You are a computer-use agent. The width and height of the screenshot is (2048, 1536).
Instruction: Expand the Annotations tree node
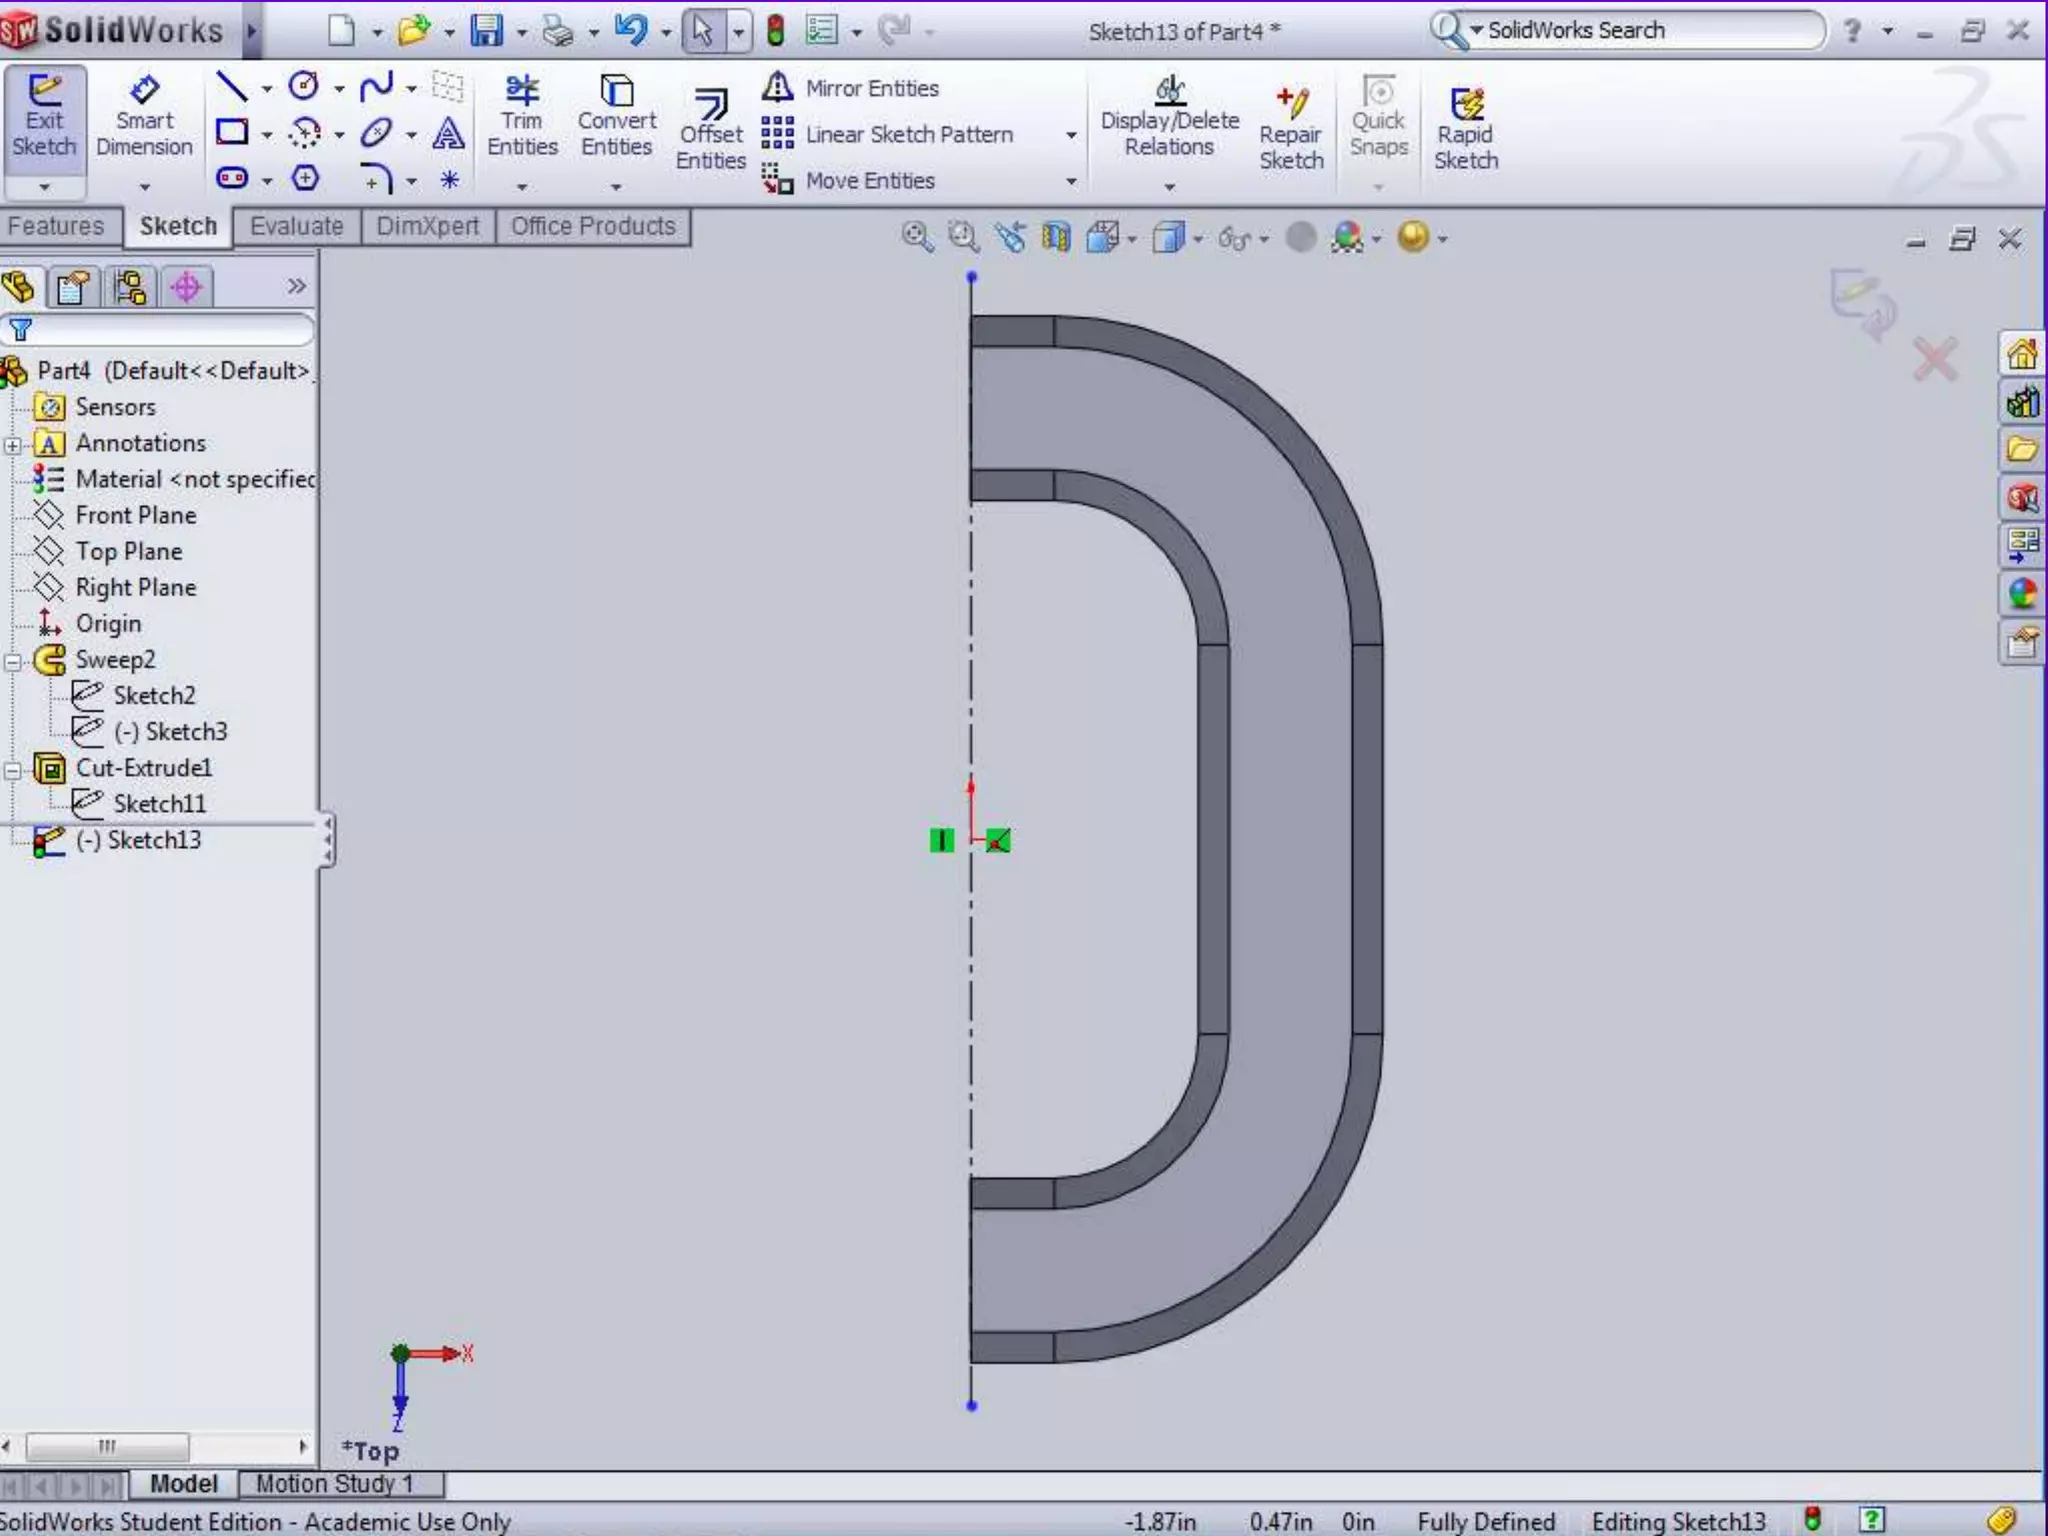tap(12, 445)
